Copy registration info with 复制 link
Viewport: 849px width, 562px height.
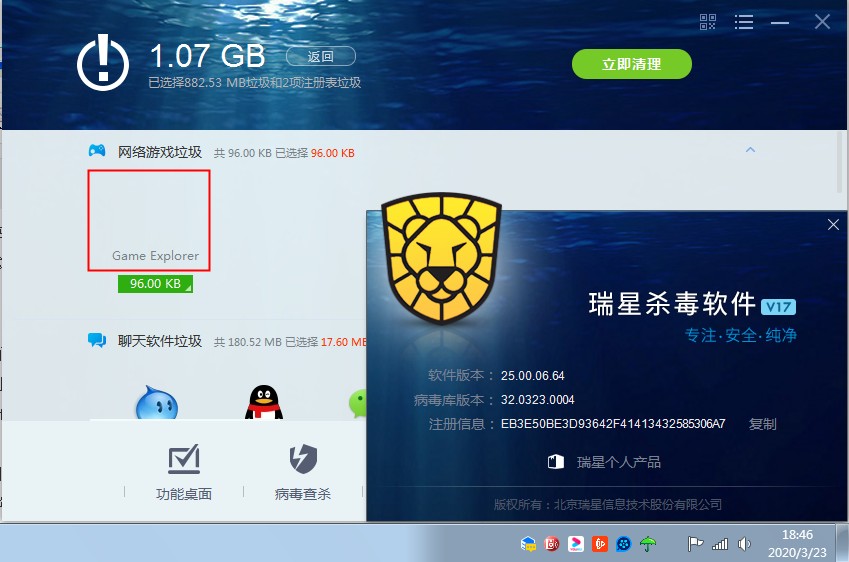pos(762,424)
